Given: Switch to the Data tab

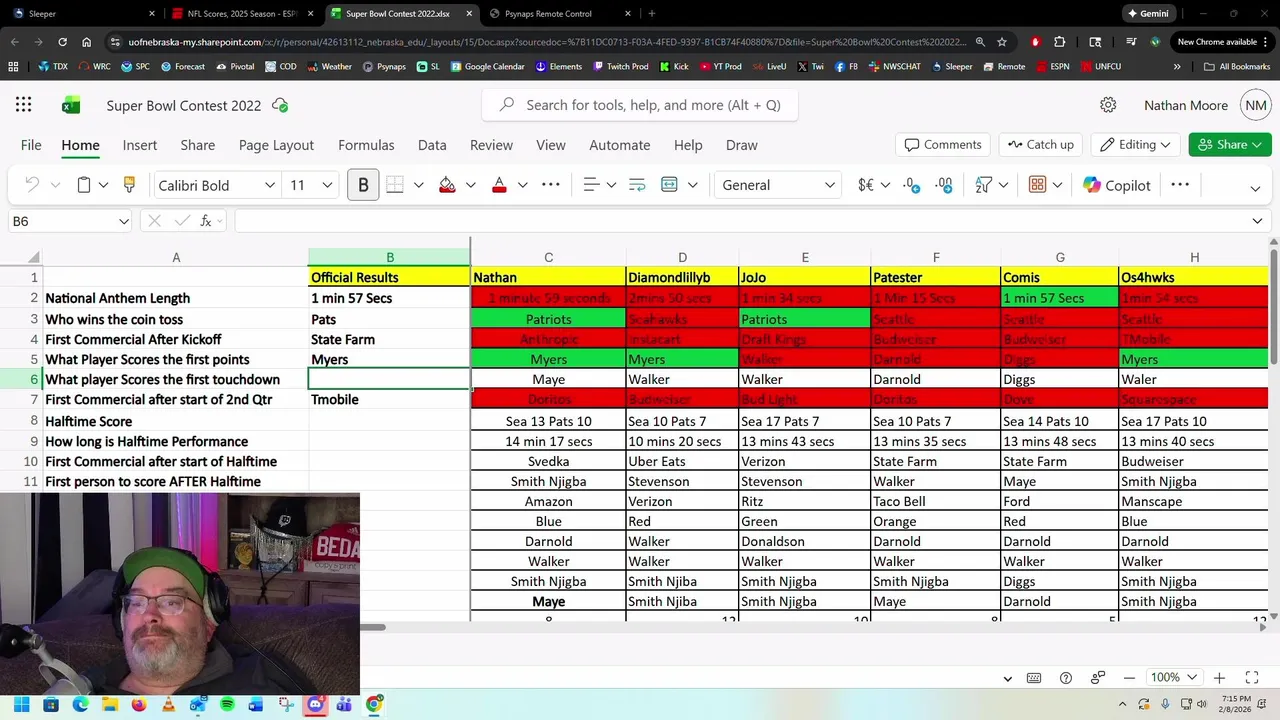Looking at the screenshot, I should 432,145.
